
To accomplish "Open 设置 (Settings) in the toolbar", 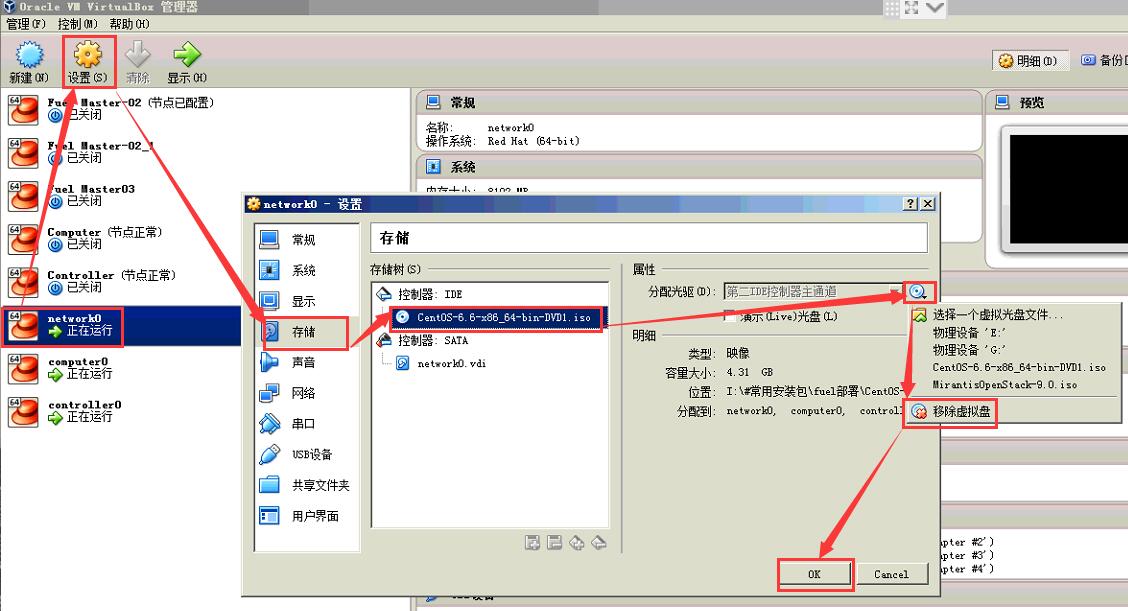I will pos(88,63).
